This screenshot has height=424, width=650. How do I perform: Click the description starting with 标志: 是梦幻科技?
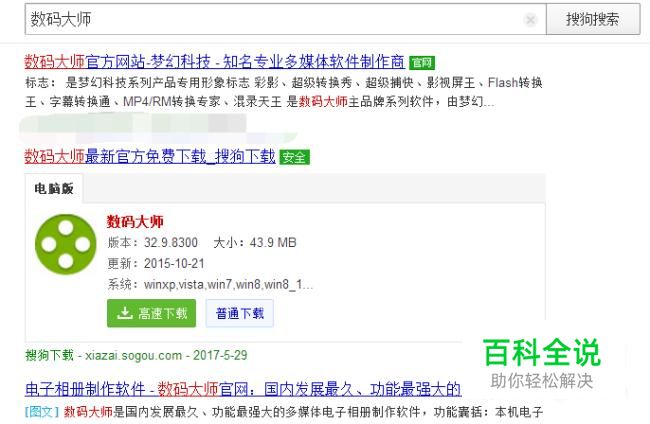point(284,92)
